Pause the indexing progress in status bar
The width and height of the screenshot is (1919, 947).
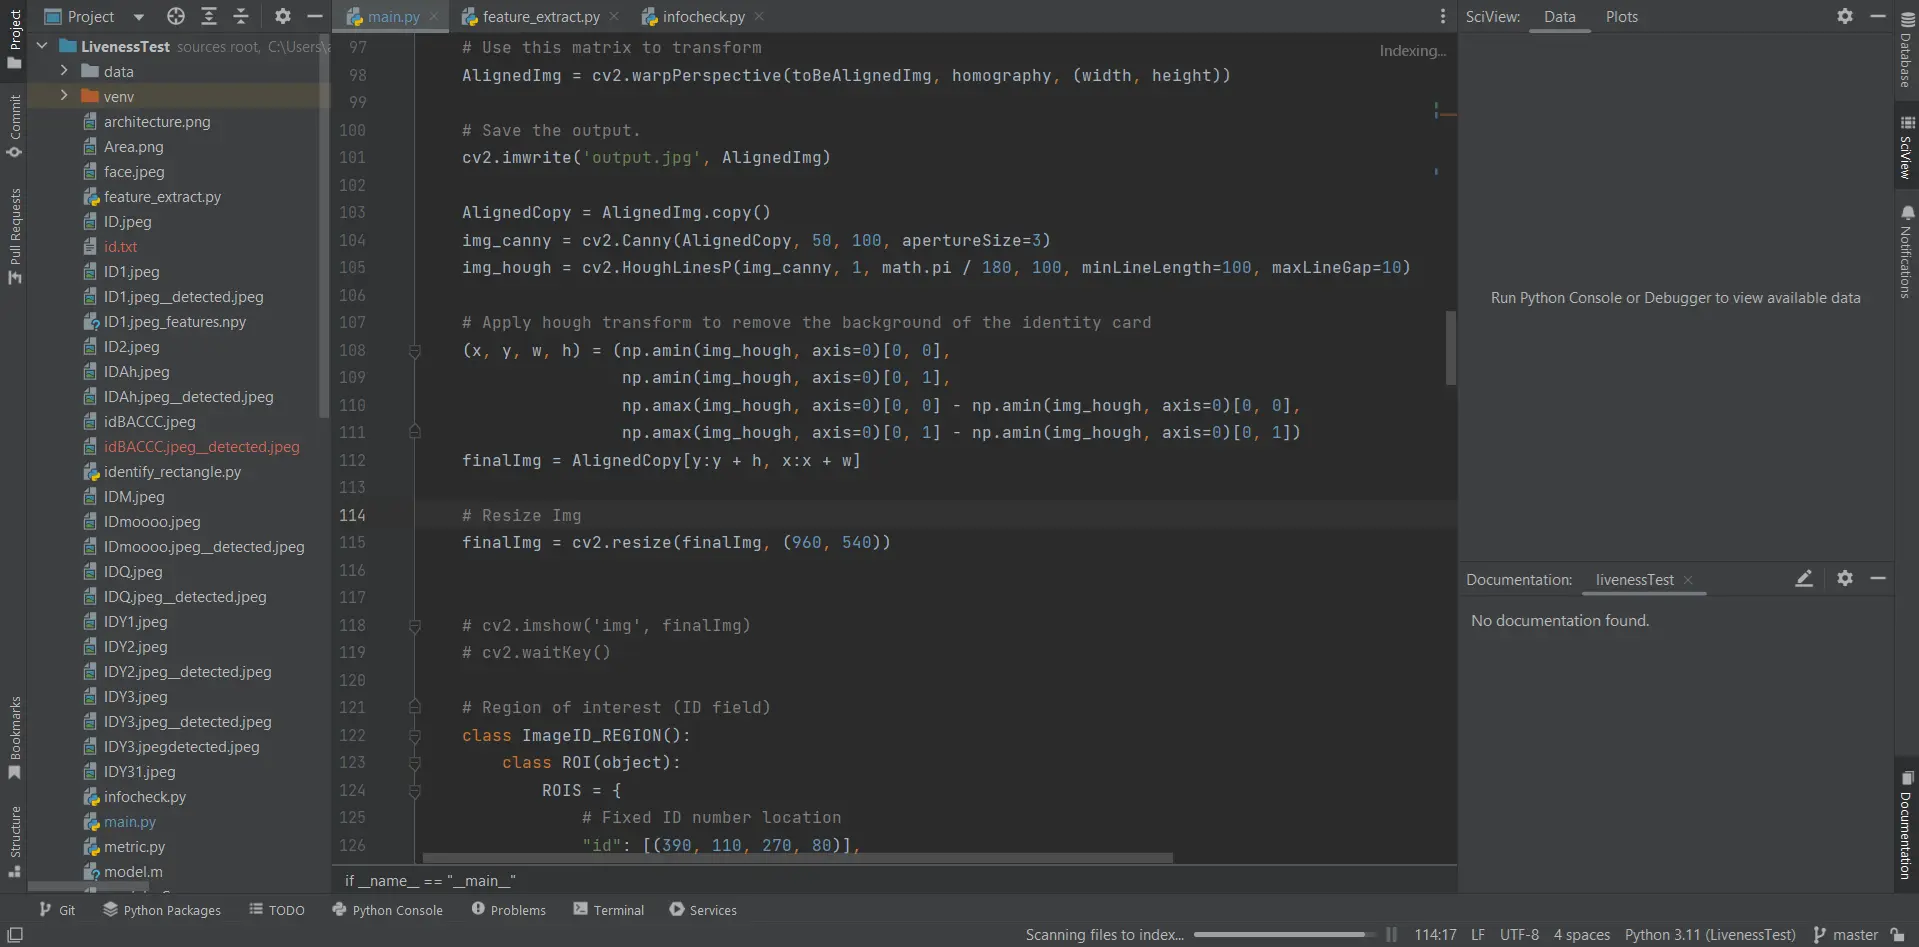point(1391,935)
